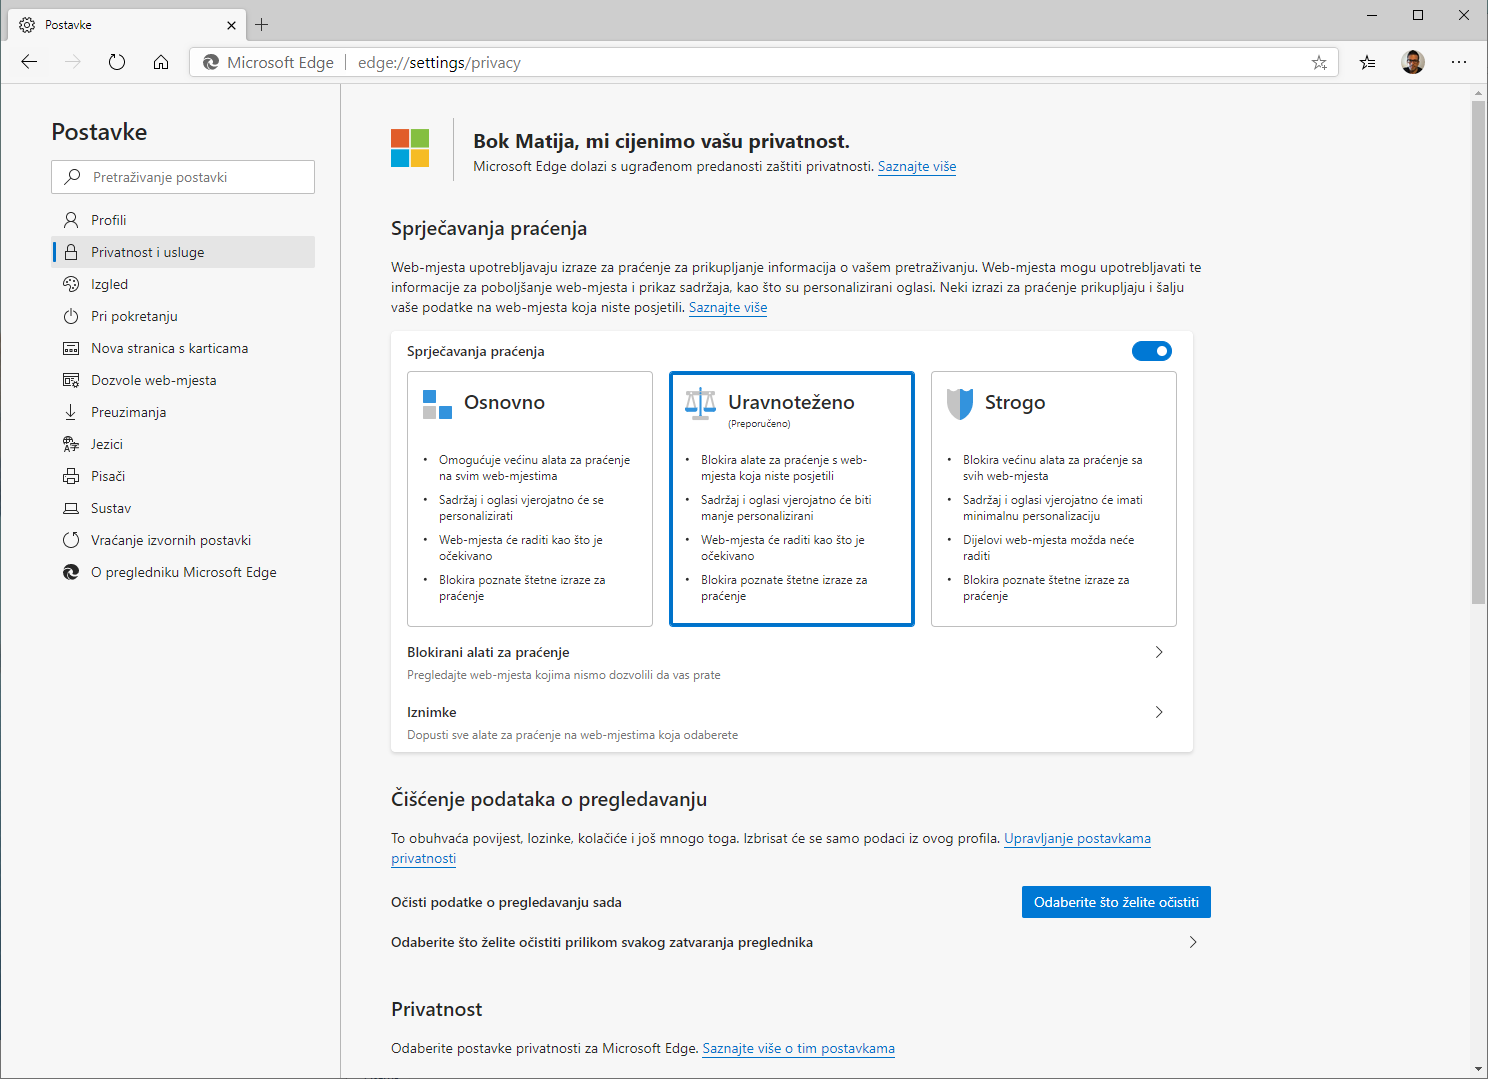Select the Strogo tracking prevention card

pos(1054,499)
